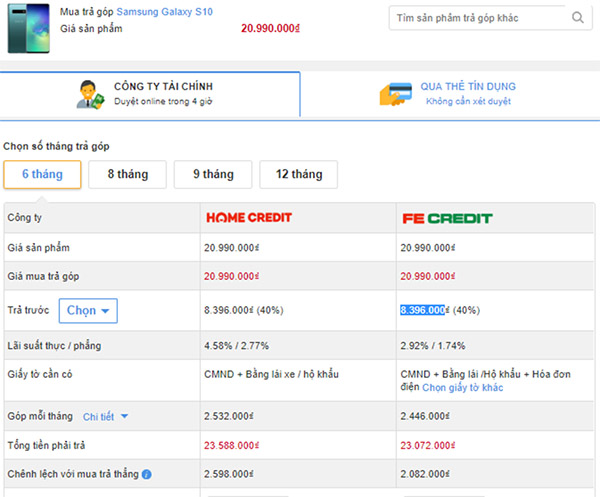The image size is (600, 497).
Task: Click the highlighted 8.396.000 FE Credit prepayment
Action: 423,310
